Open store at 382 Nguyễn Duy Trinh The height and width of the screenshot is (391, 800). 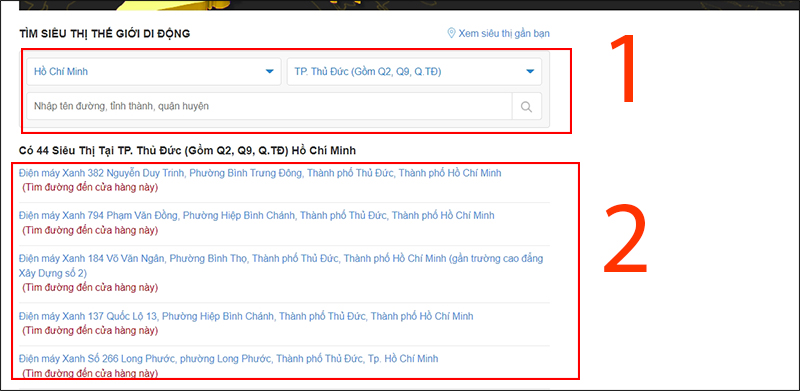pyautogui.click(x=260, y=173)
